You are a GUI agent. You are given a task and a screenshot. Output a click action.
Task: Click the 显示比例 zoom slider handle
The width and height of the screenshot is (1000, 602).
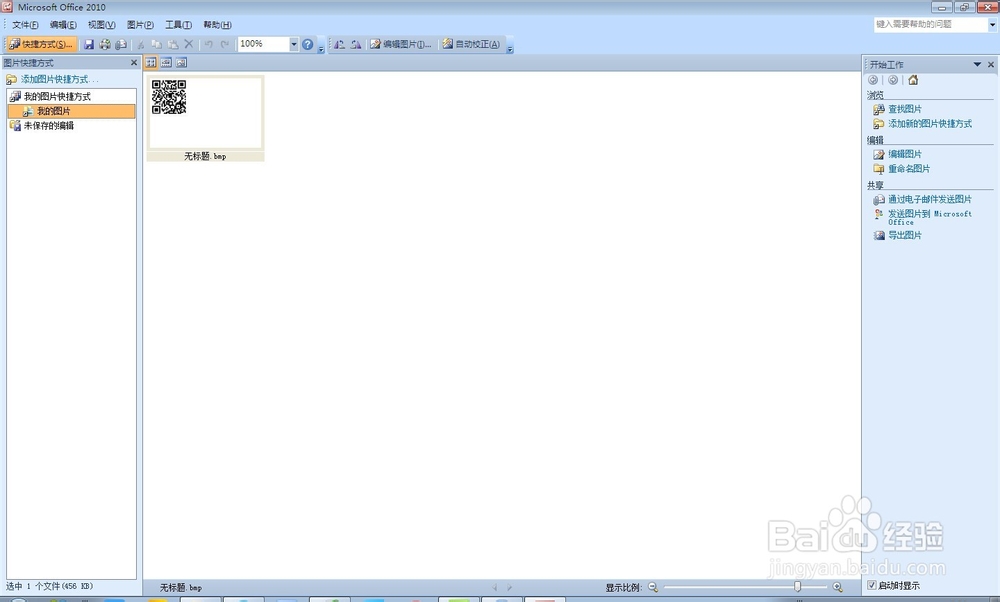(797, 587)
